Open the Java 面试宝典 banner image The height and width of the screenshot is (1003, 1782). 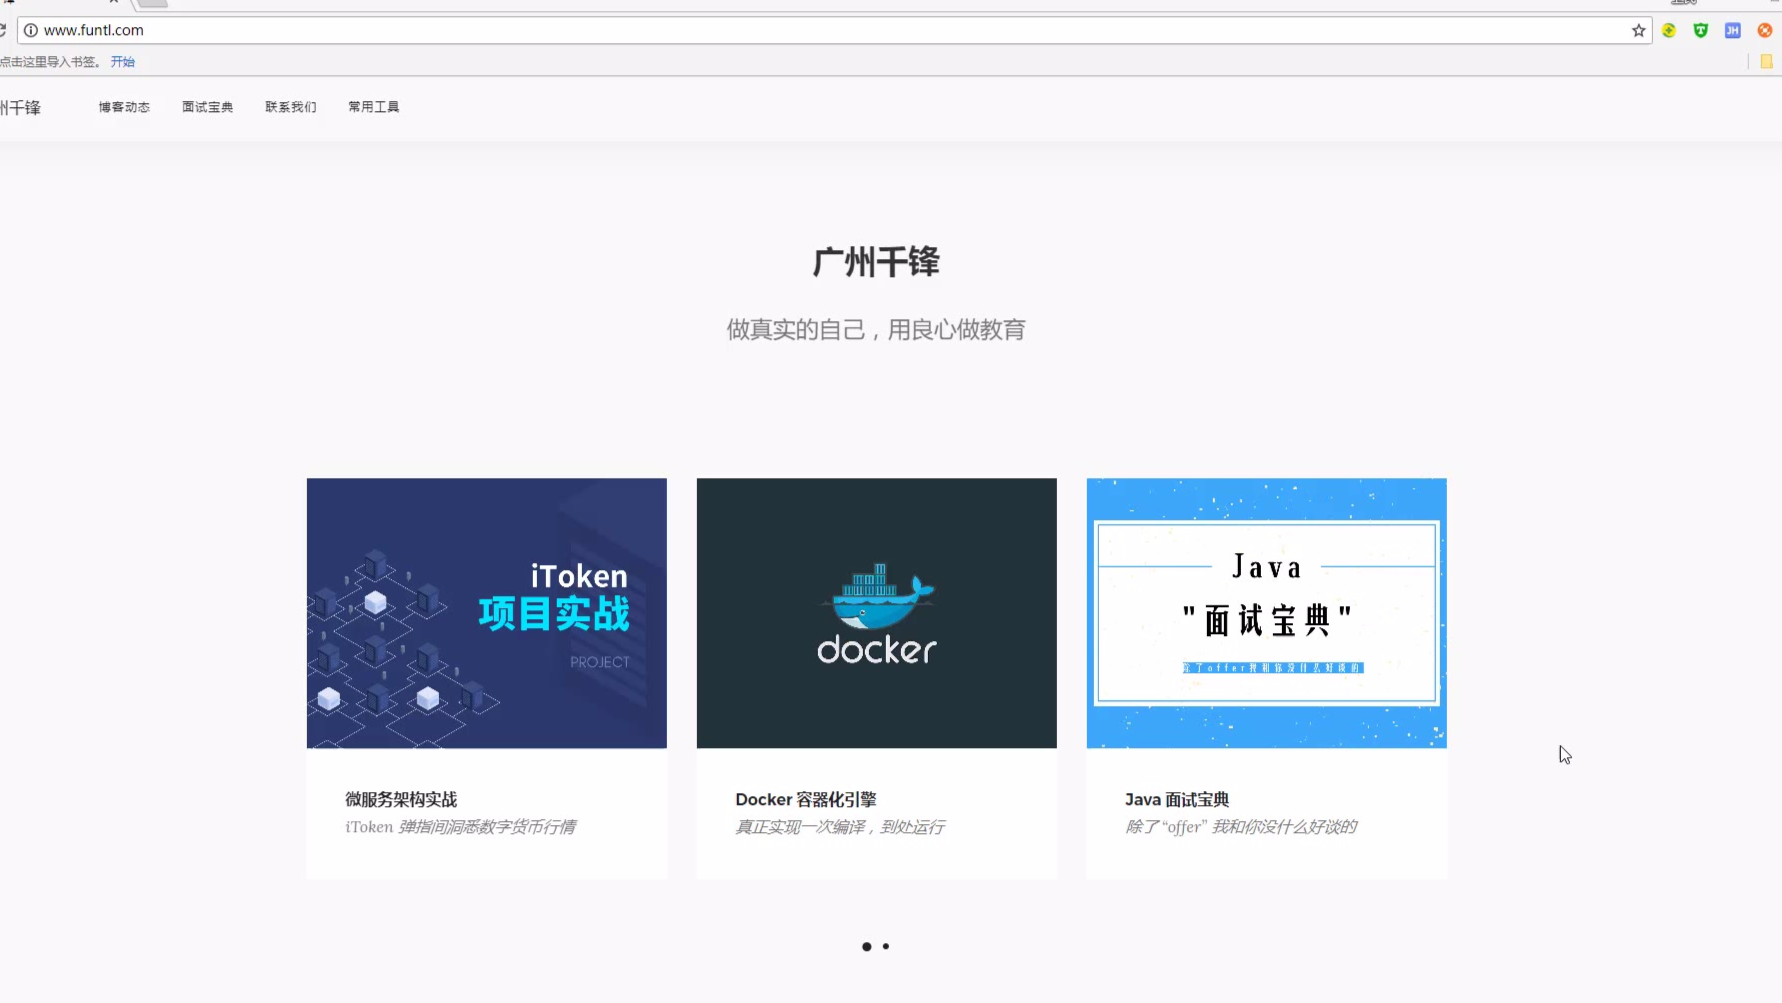[x=1266, y=613]
